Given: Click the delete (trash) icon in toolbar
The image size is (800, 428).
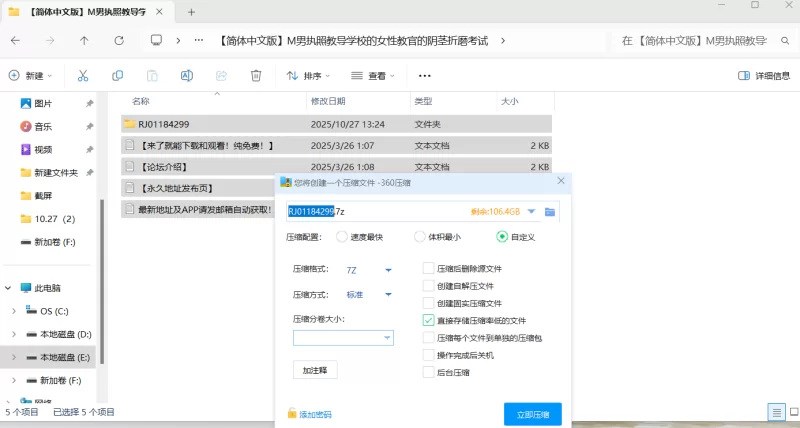Looking at the screenshot, I should (x=256, y=76).
